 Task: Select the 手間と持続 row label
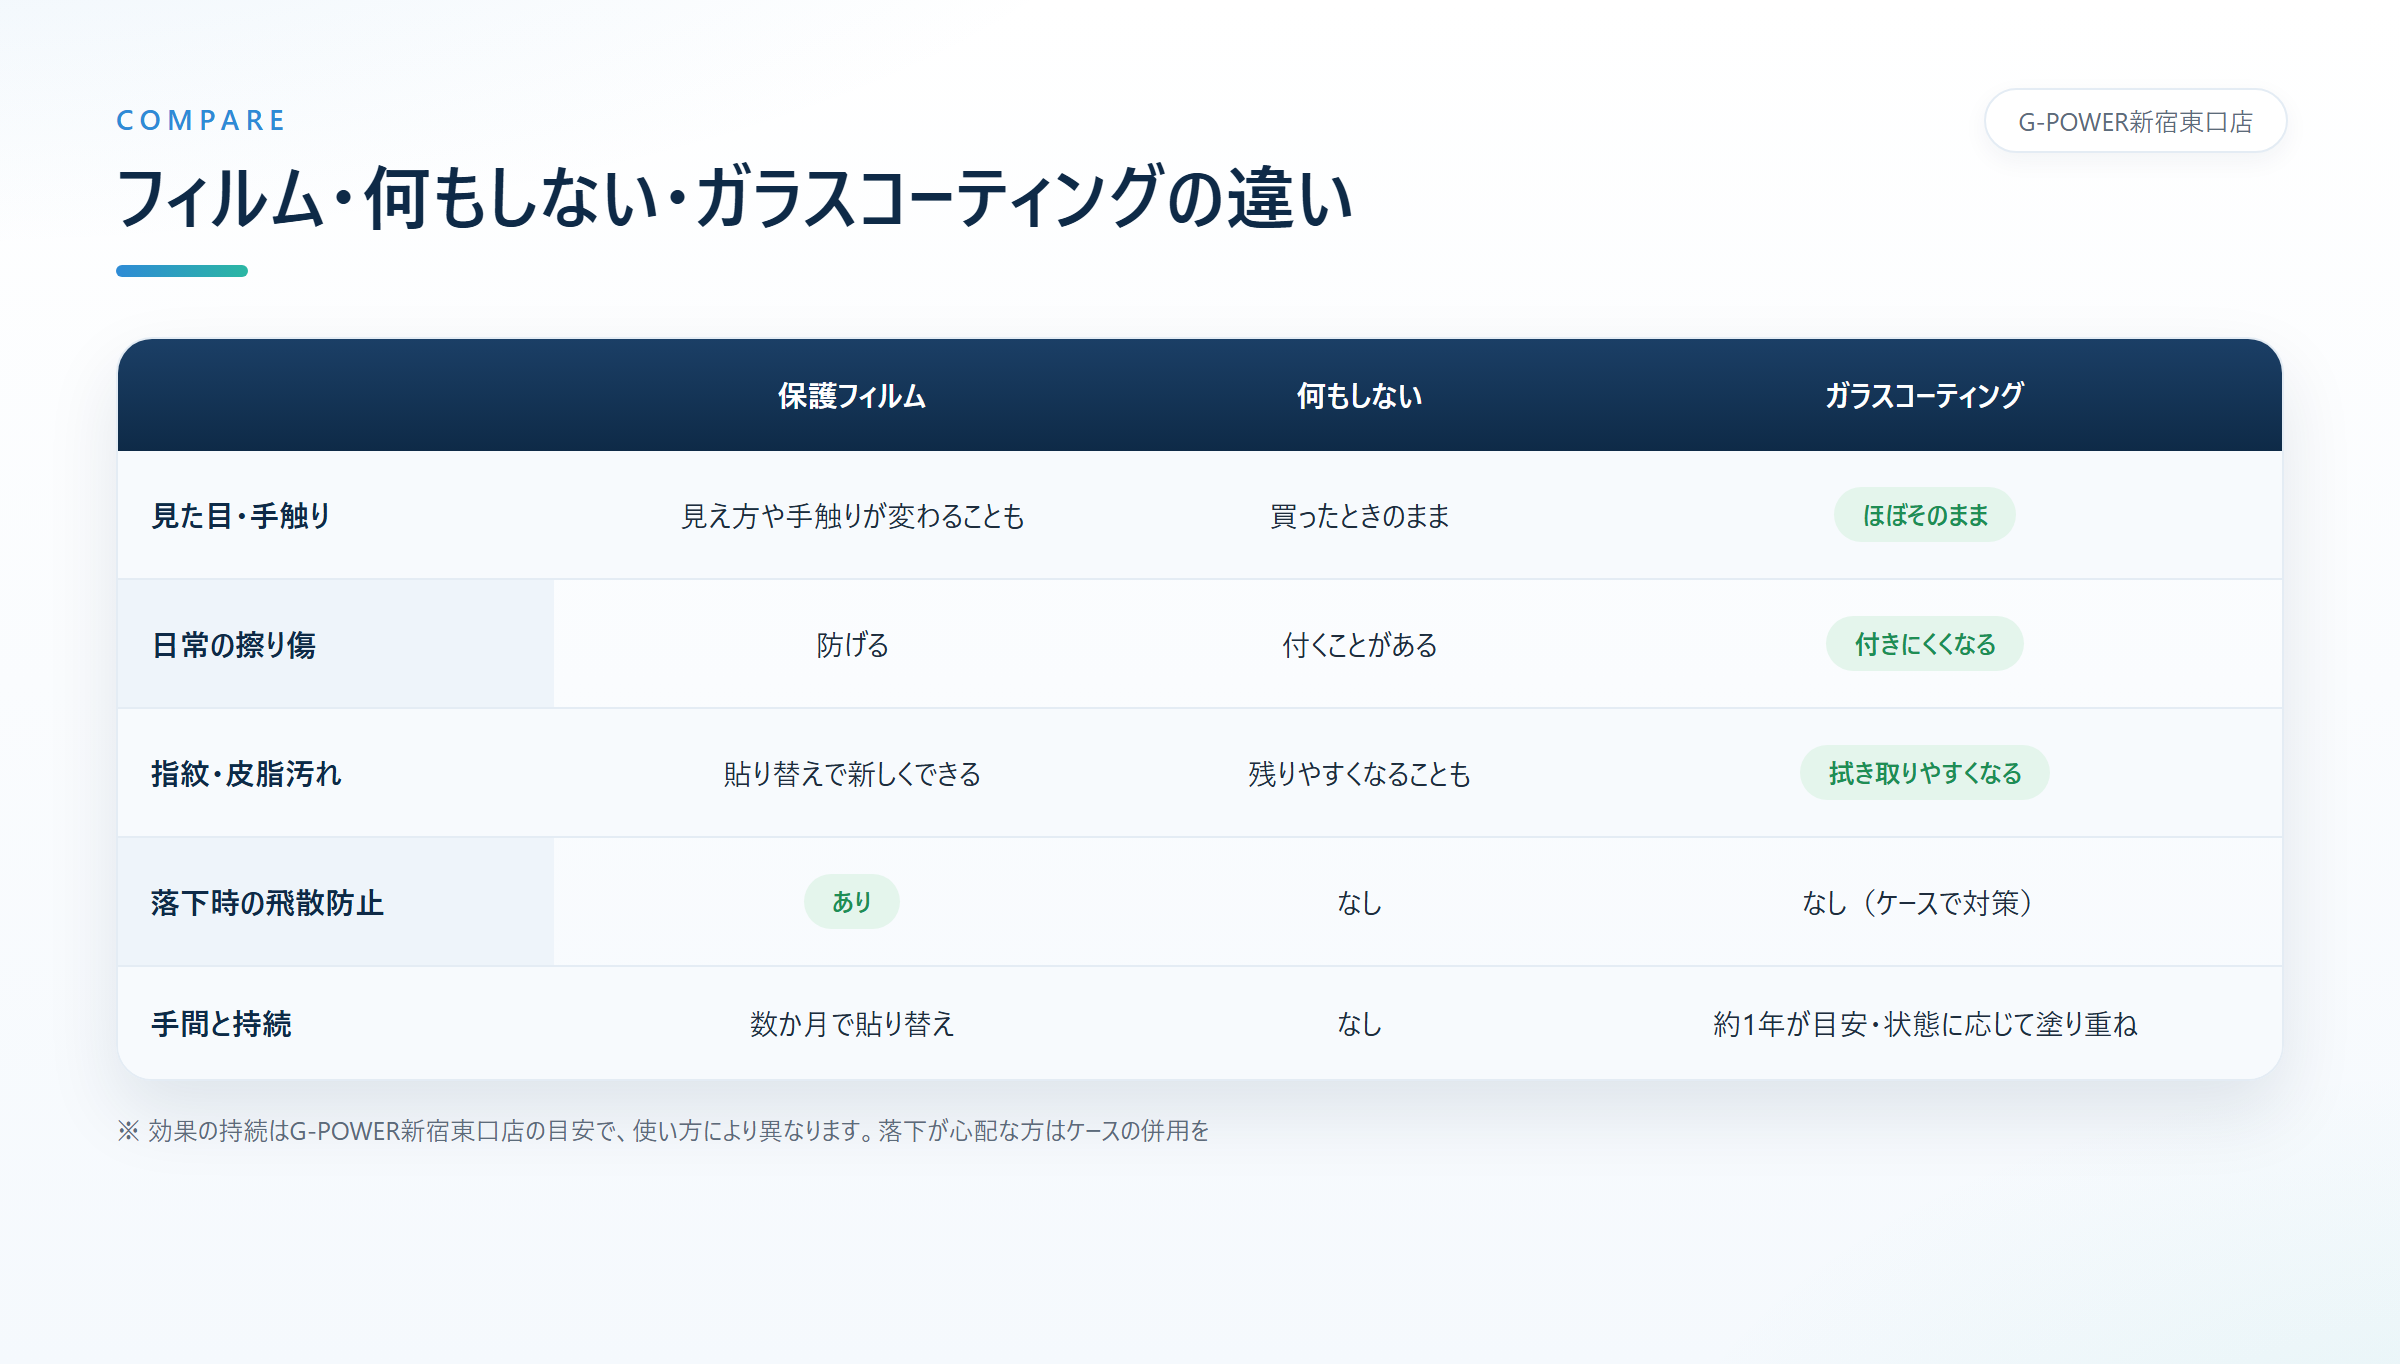(221, 1024)
